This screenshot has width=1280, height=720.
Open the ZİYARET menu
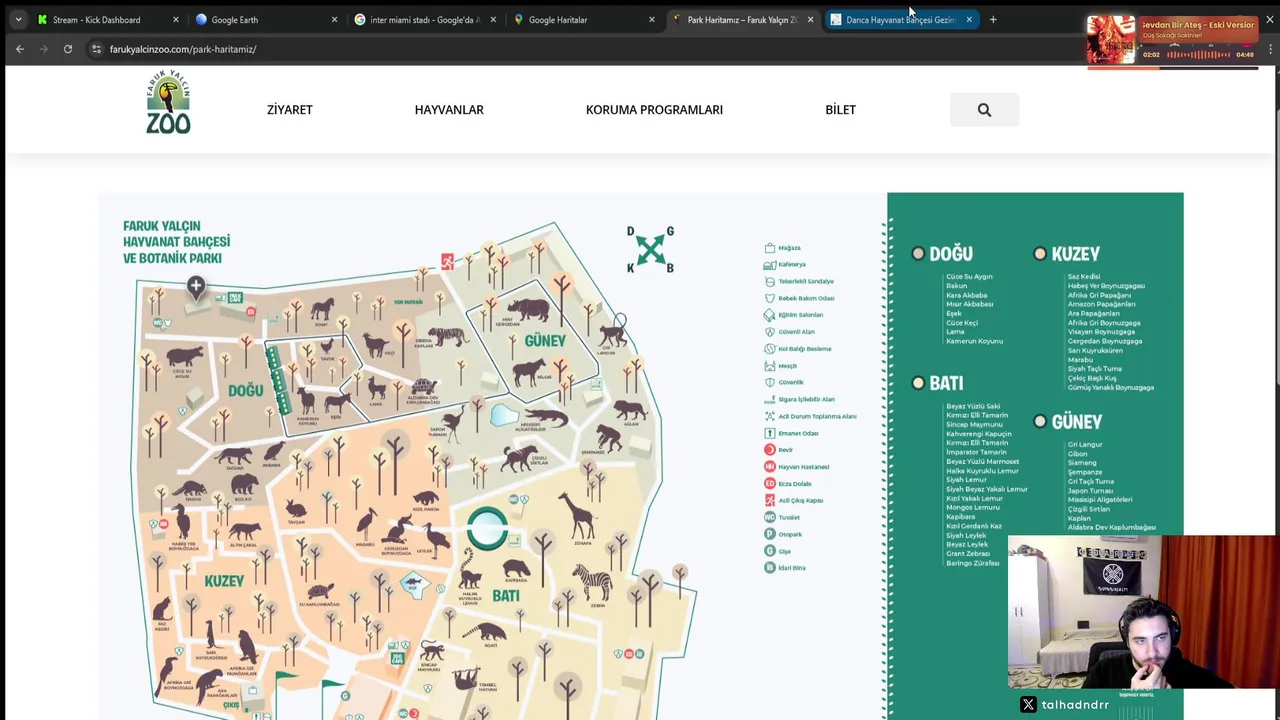coord(290,110)
